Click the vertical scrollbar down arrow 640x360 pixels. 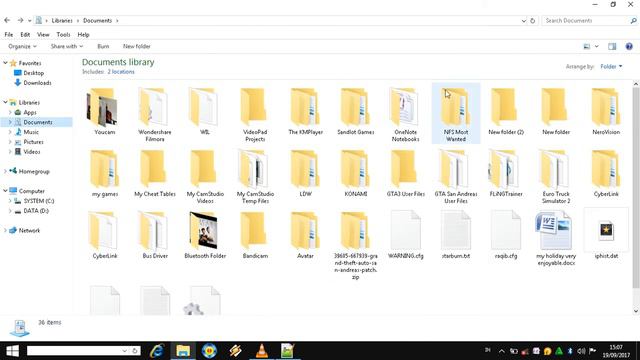[x=636, y=311]
